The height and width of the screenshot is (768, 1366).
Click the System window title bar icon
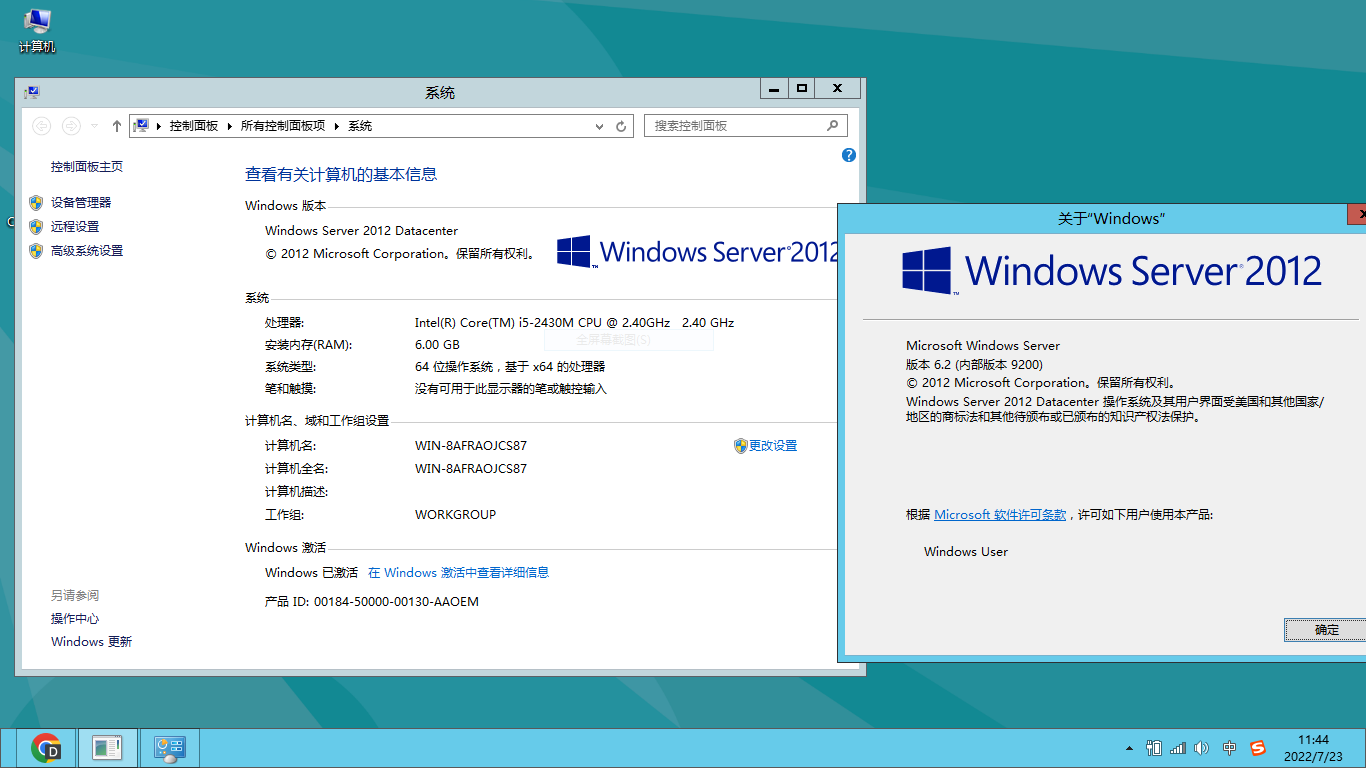[x=31, y=92]
